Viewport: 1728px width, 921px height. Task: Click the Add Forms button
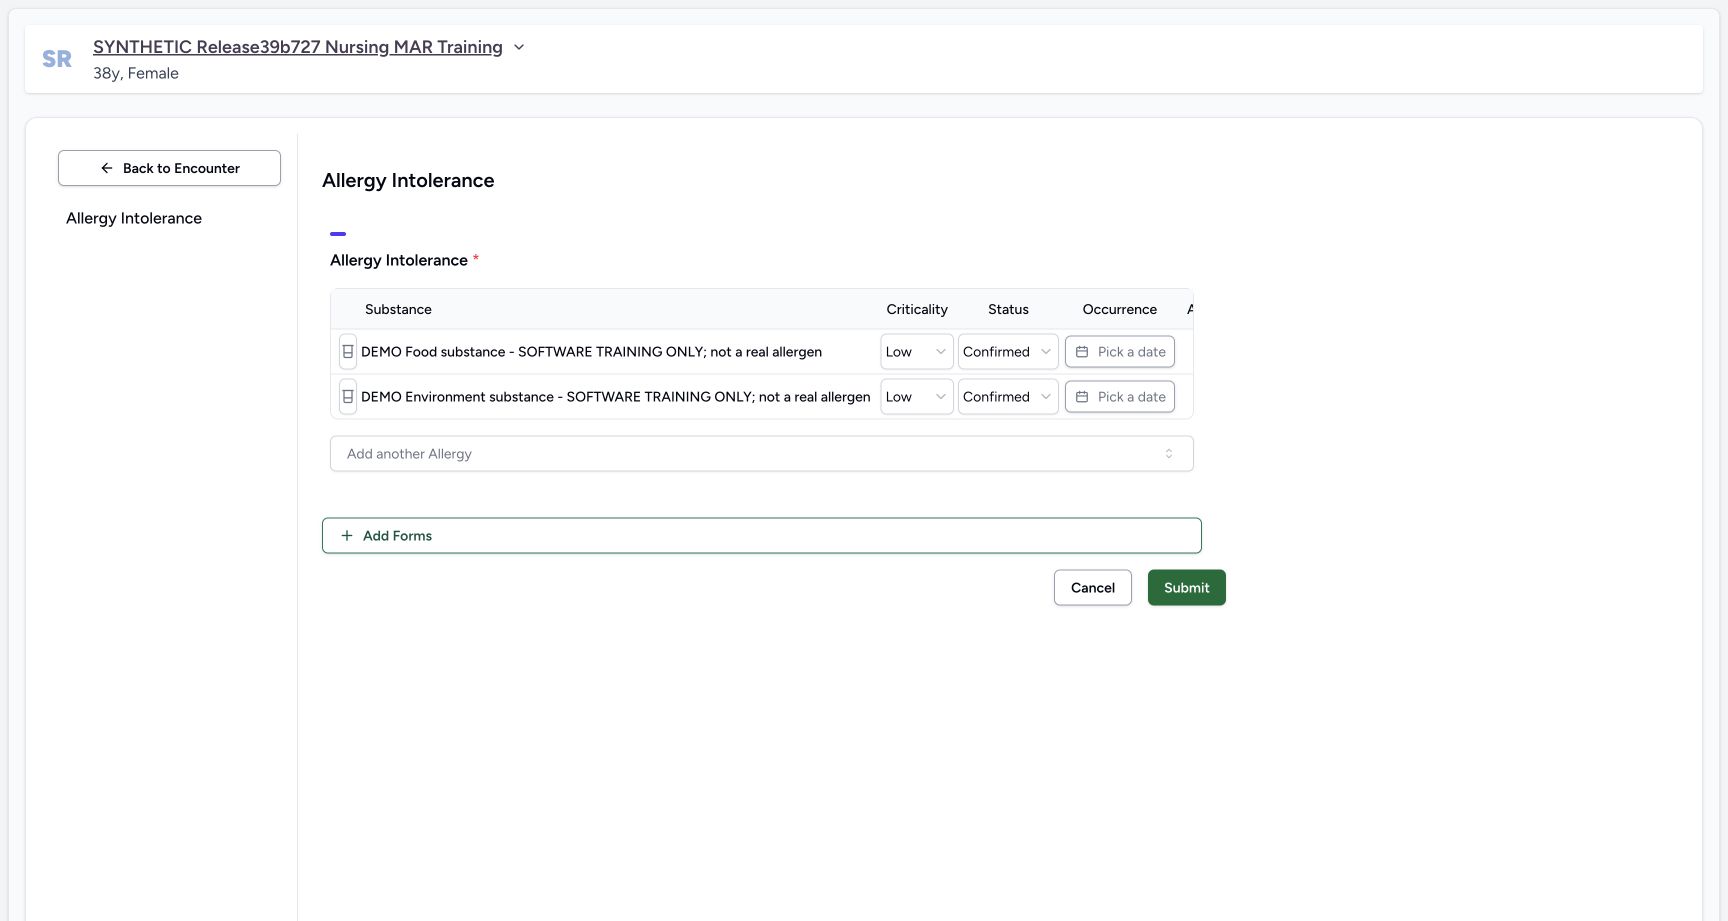(762, 536)
